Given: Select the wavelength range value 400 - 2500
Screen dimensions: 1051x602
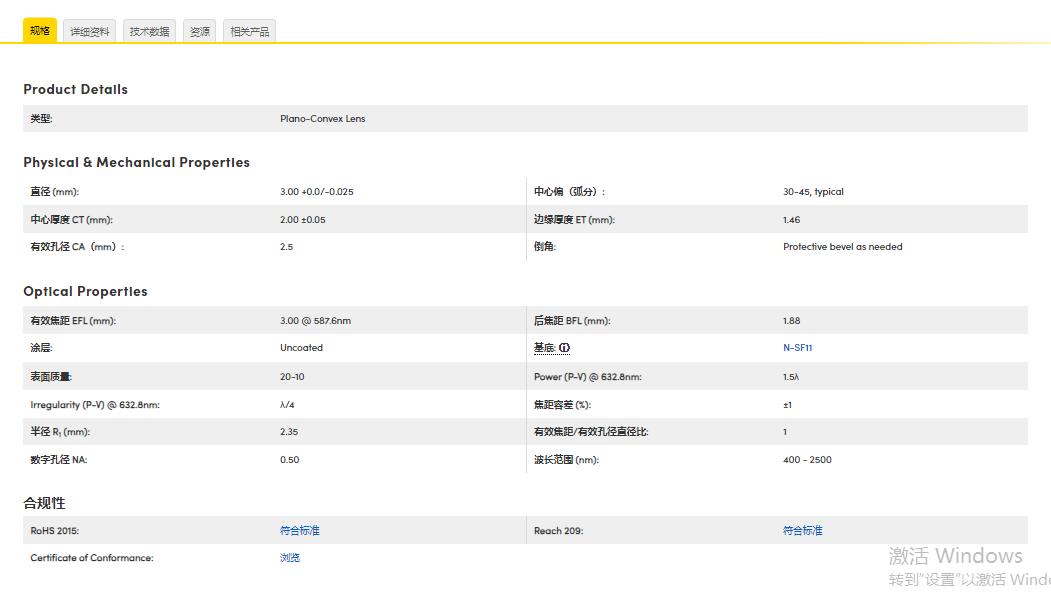Looking at the screenshot, I should 806,460.
